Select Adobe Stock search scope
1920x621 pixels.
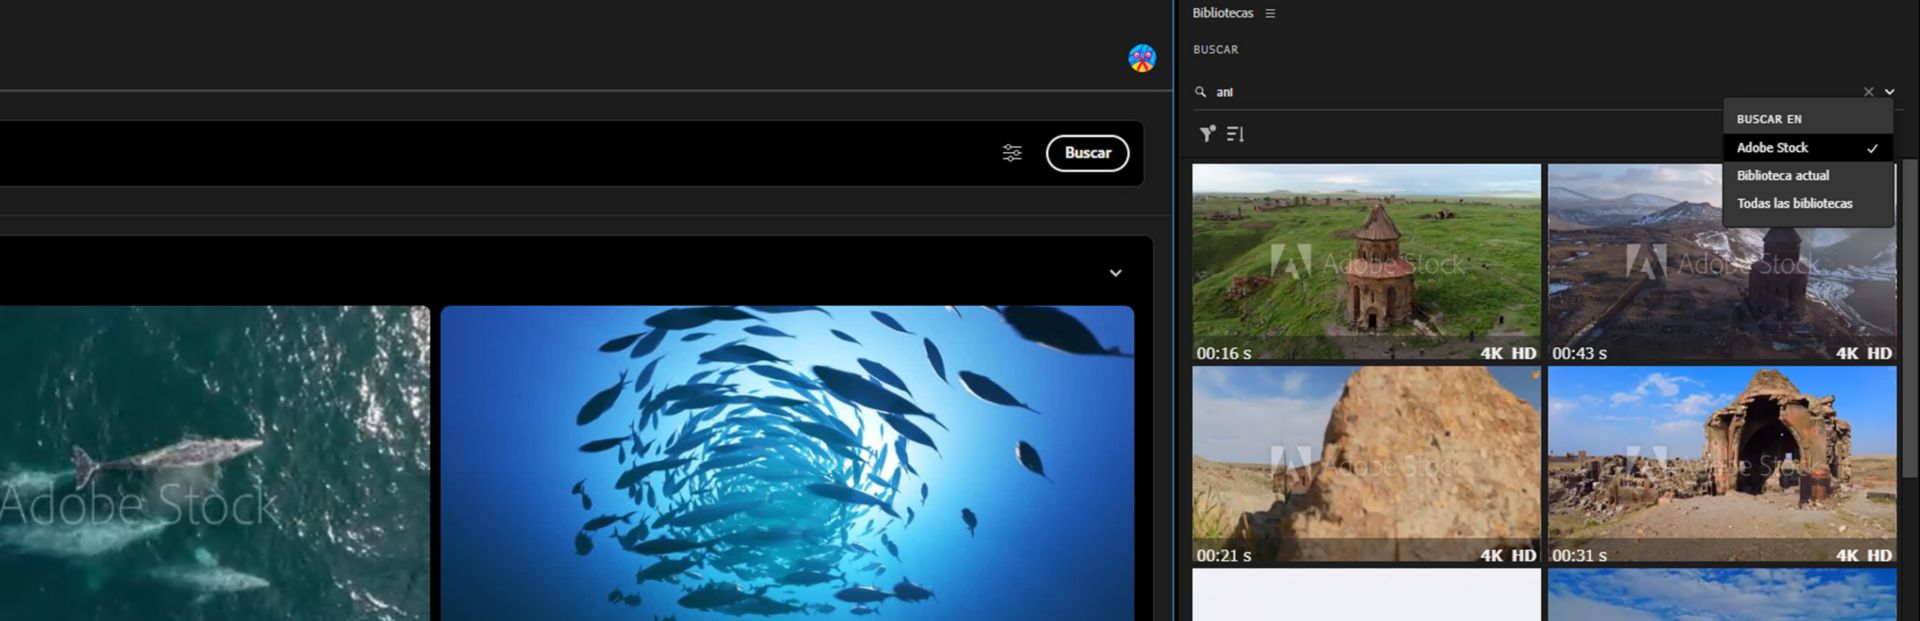pos(1808,147)
